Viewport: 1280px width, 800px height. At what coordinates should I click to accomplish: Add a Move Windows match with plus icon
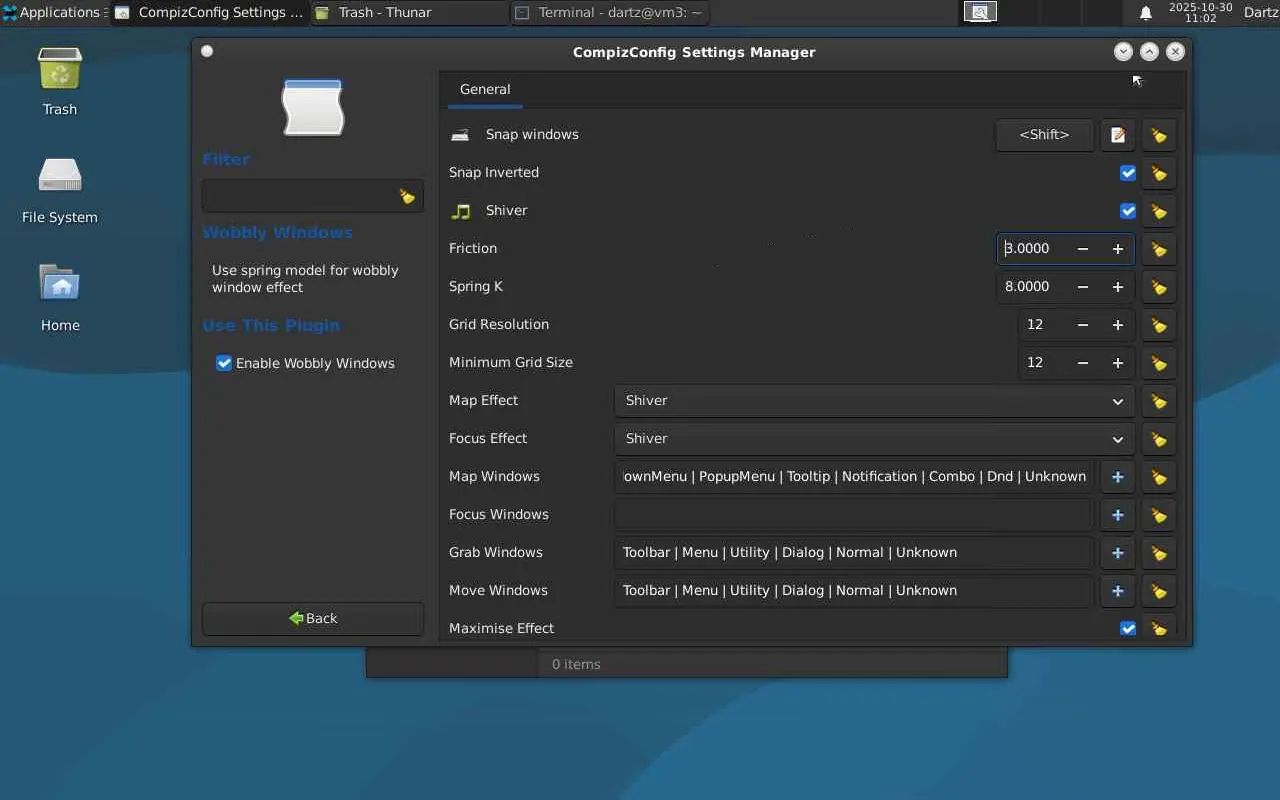click(x=1117, y=591)
